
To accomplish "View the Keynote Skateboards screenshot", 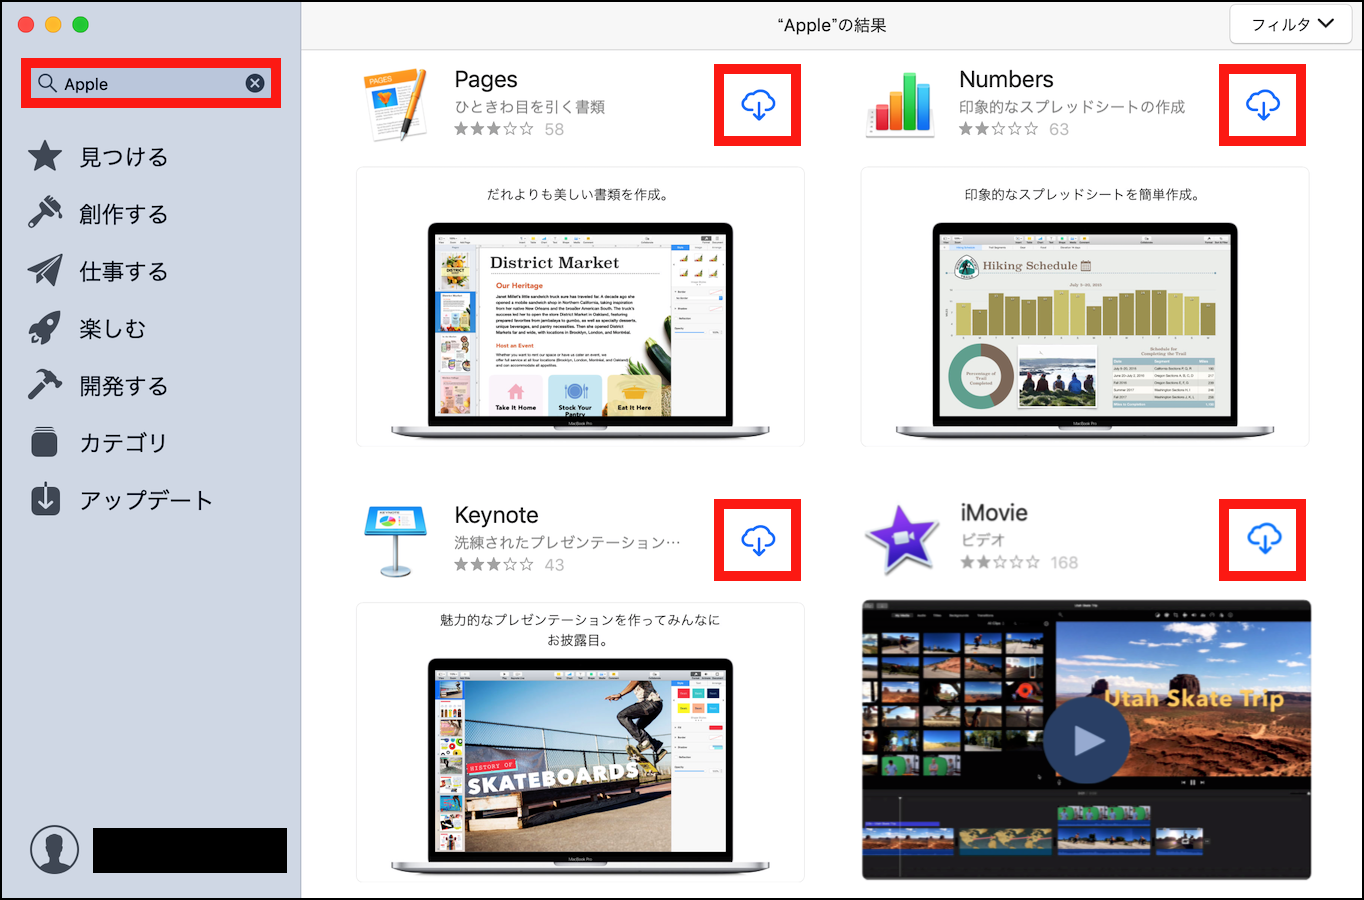I will [580, 742].
